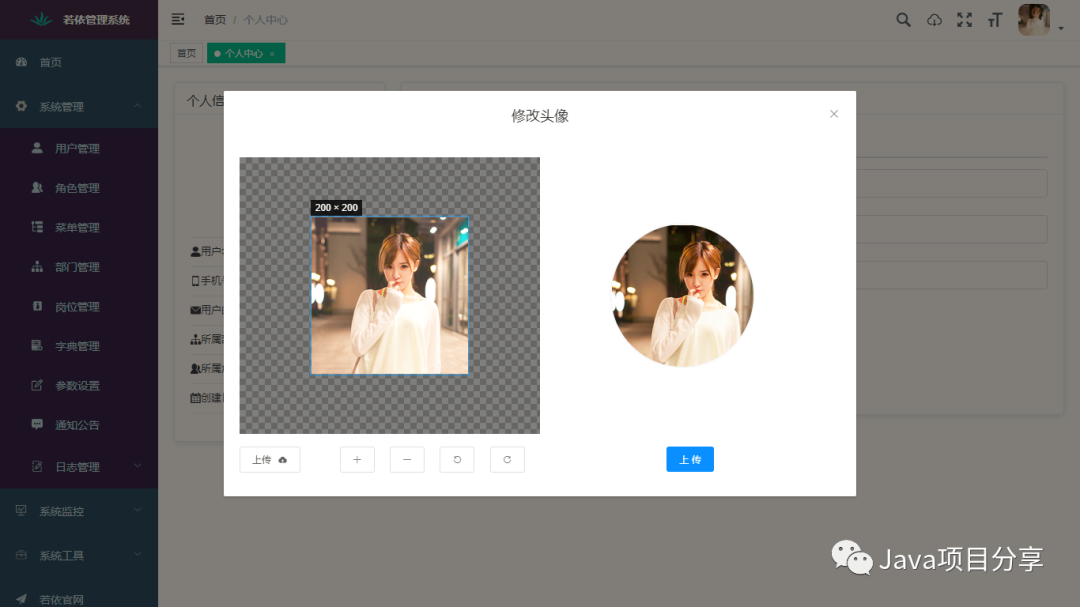Viewport: 1080px width, 607px height.
Task: Click the white 上传 file select button
Action: [x=270, y=459]
